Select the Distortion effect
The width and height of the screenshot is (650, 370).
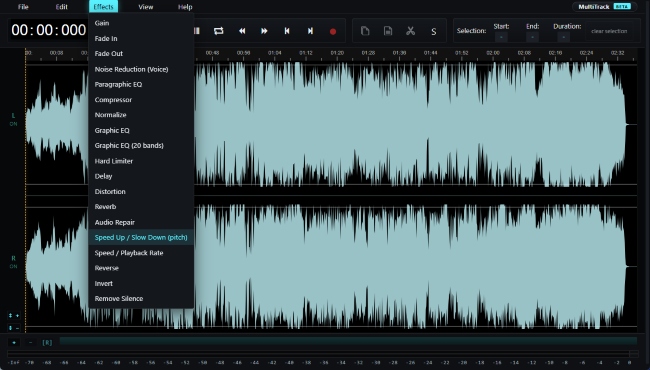(141, 191)
